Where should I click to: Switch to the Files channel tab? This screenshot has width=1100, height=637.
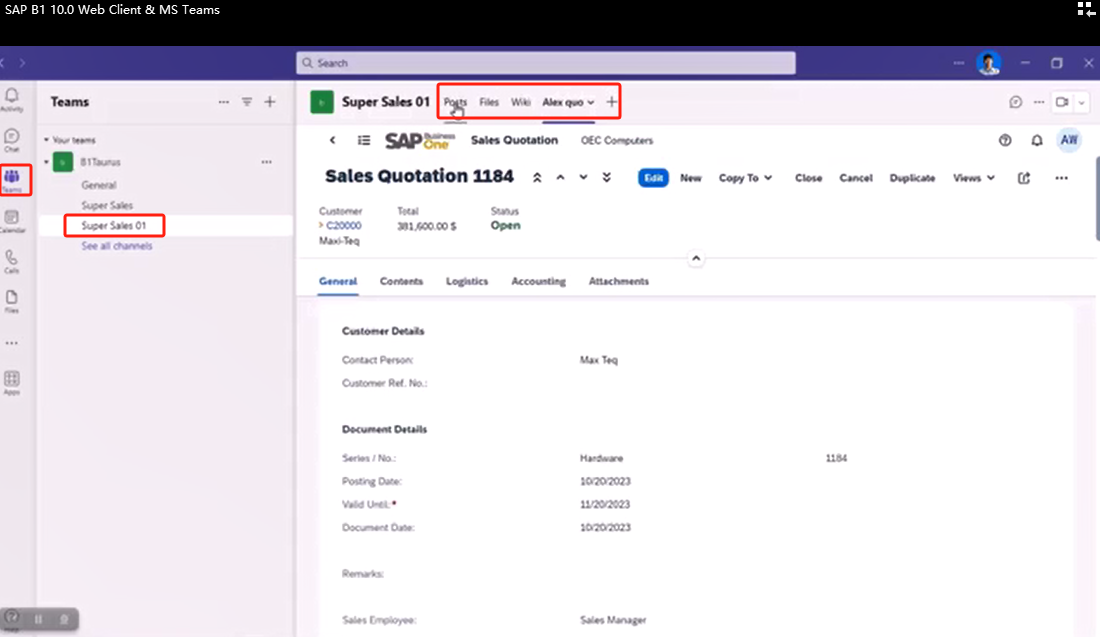(x=489, y=102)
